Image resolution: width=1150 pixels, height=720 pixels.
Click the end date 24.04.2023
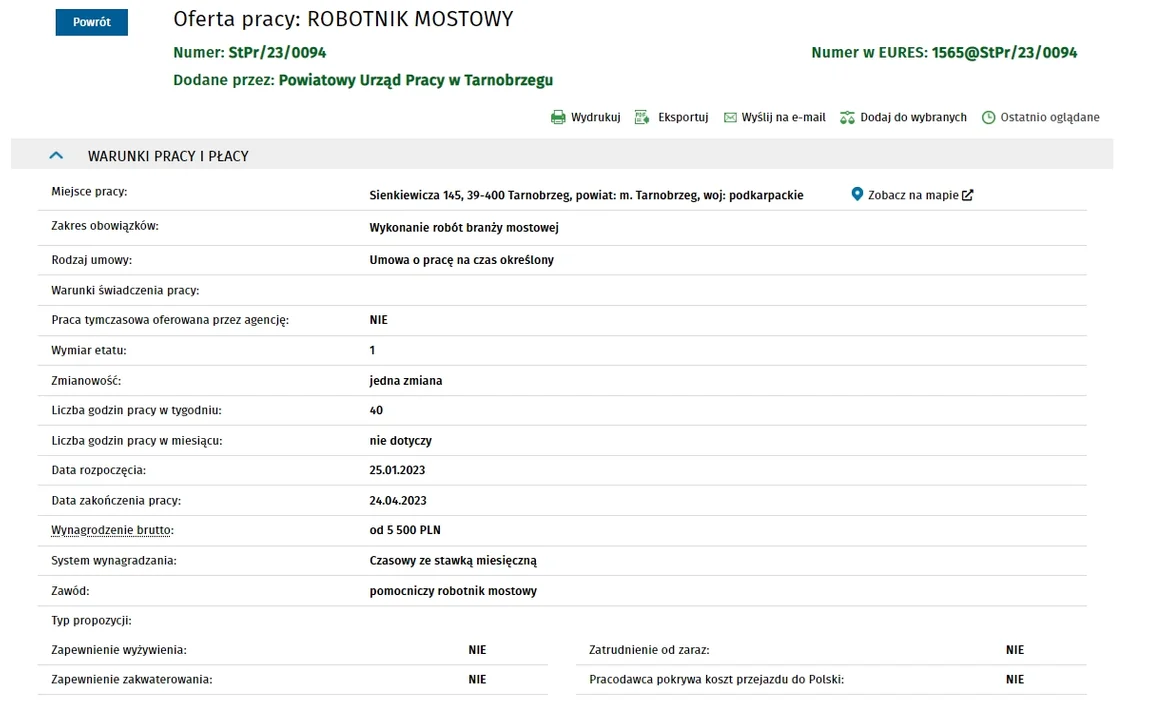[x=398, y=501]
